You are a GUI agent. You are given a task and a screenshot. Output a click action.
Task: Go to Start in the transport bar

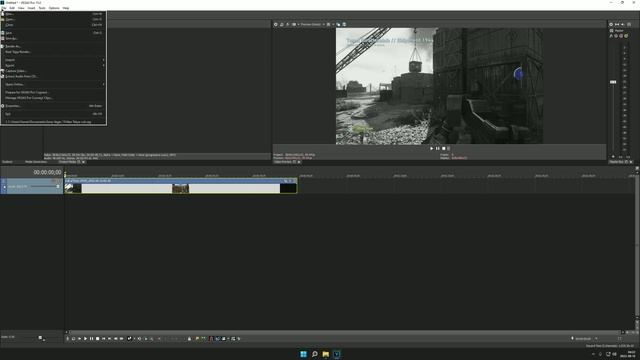click(x=103, y=338)
